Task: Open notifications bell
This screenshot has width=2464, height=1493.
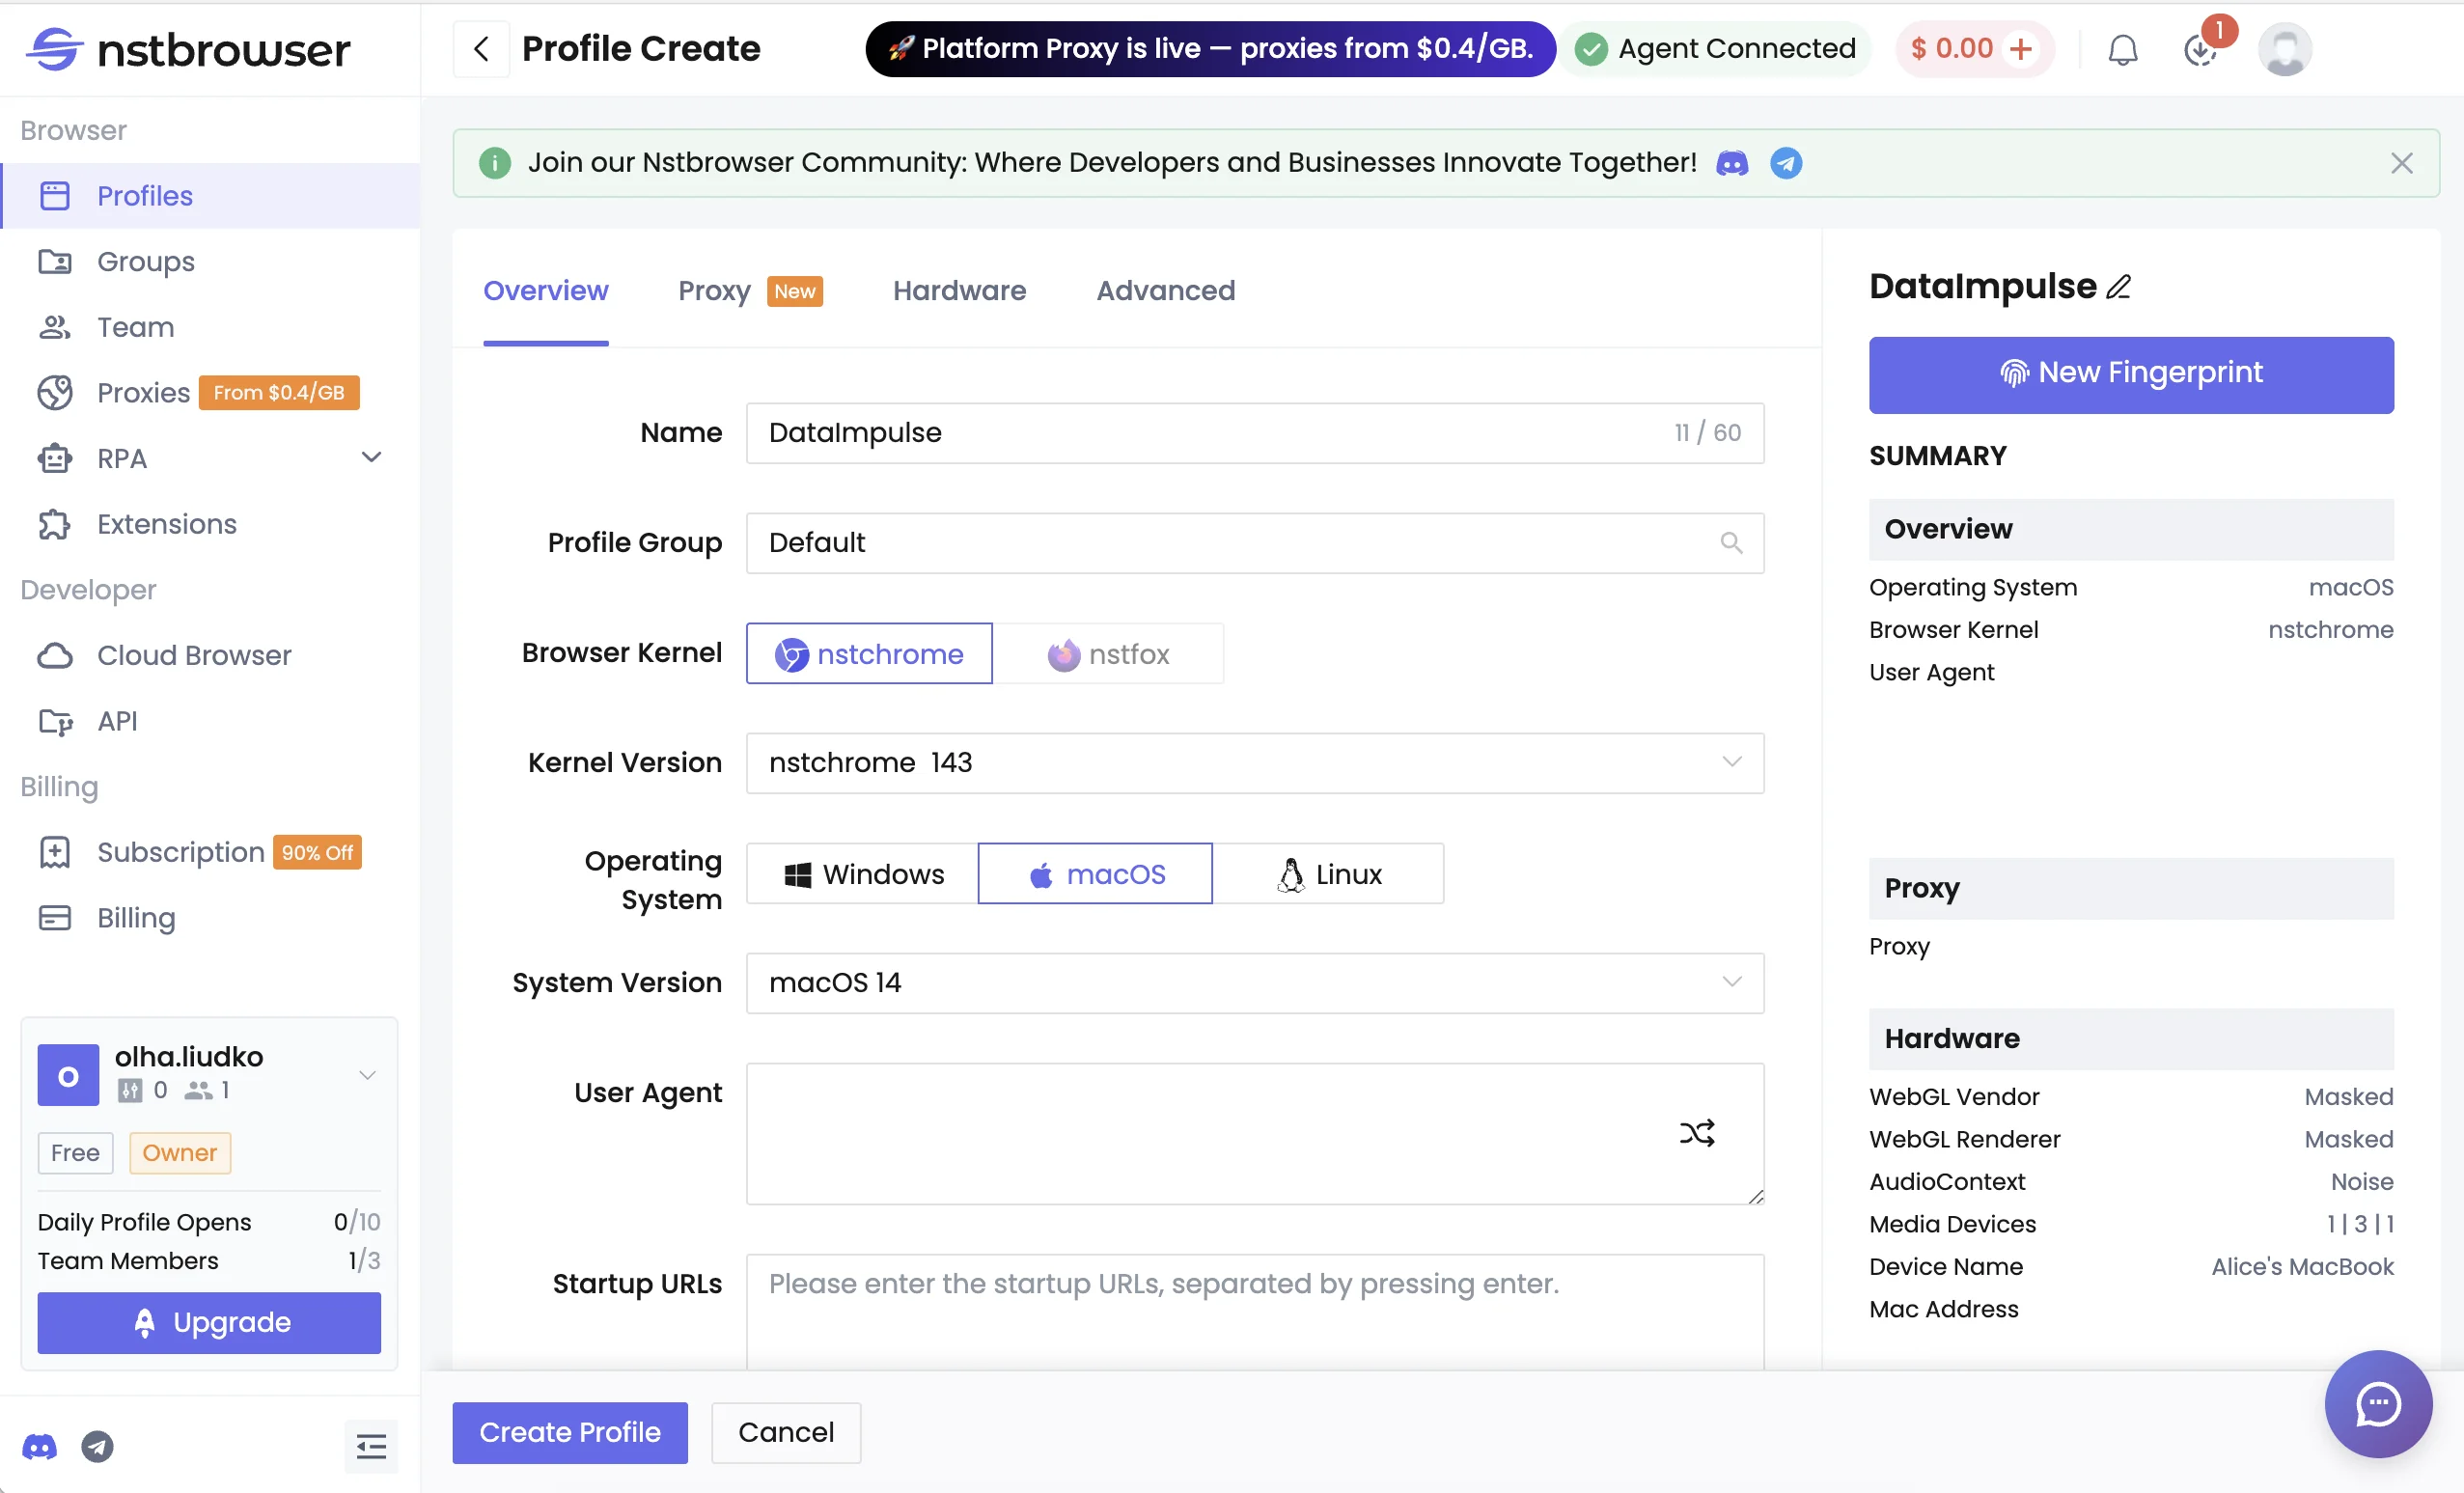Action: click(2122, 48)
